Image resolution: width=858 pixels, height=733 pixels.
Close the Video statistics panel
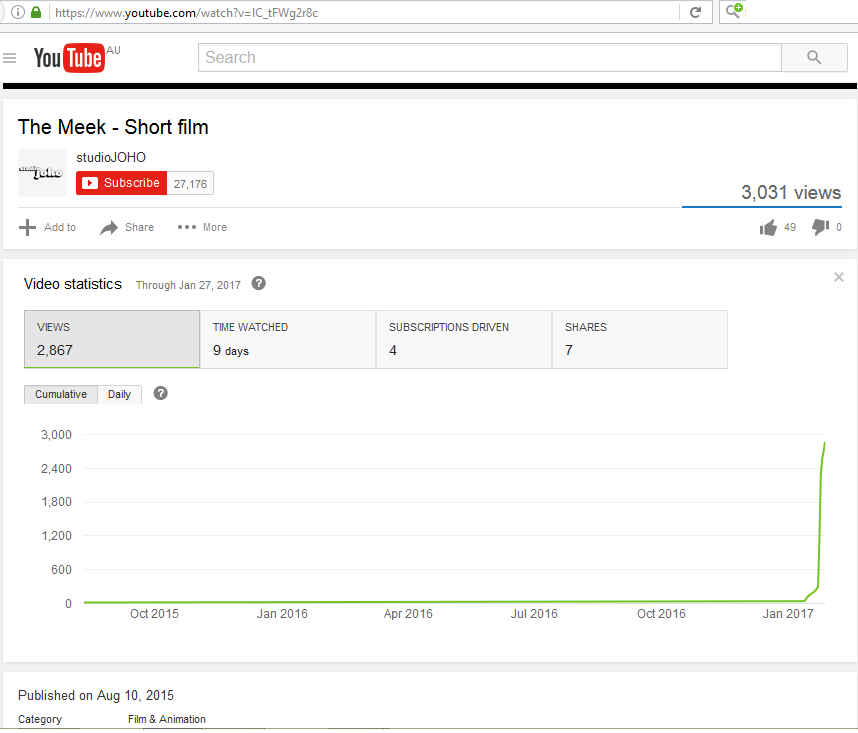point(838,277)
